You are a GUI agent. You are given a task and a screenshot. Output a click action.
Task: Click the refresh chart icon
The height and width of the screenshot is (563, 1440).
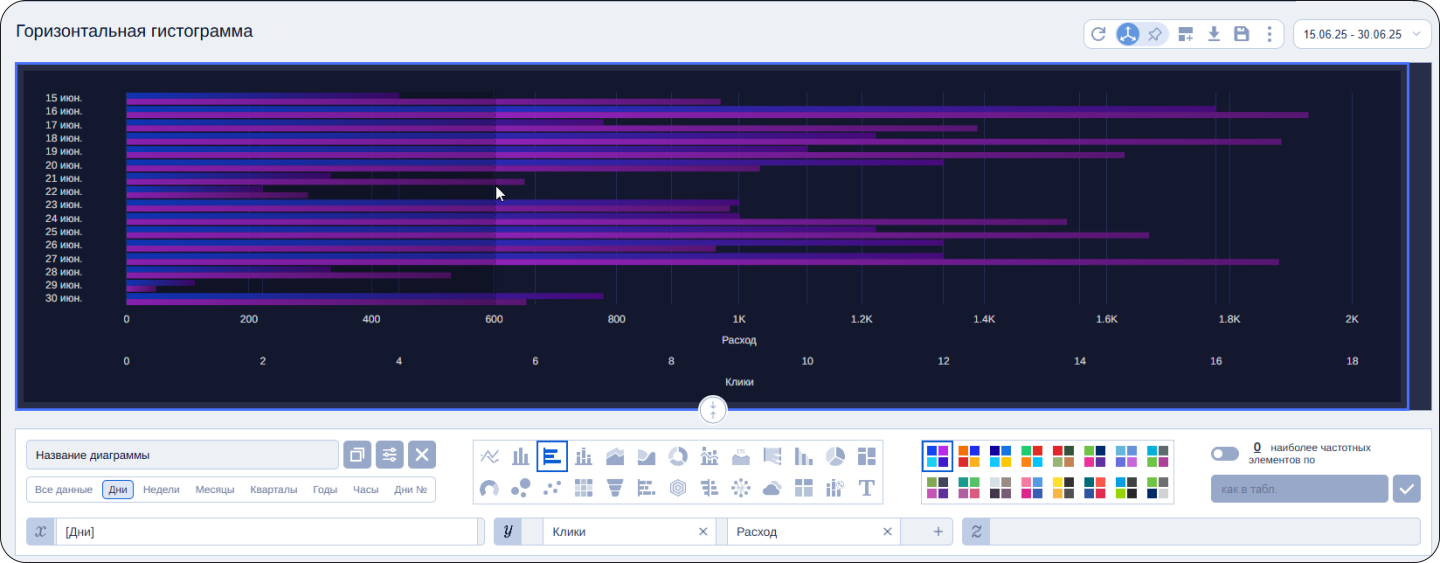pos(1098,34)
